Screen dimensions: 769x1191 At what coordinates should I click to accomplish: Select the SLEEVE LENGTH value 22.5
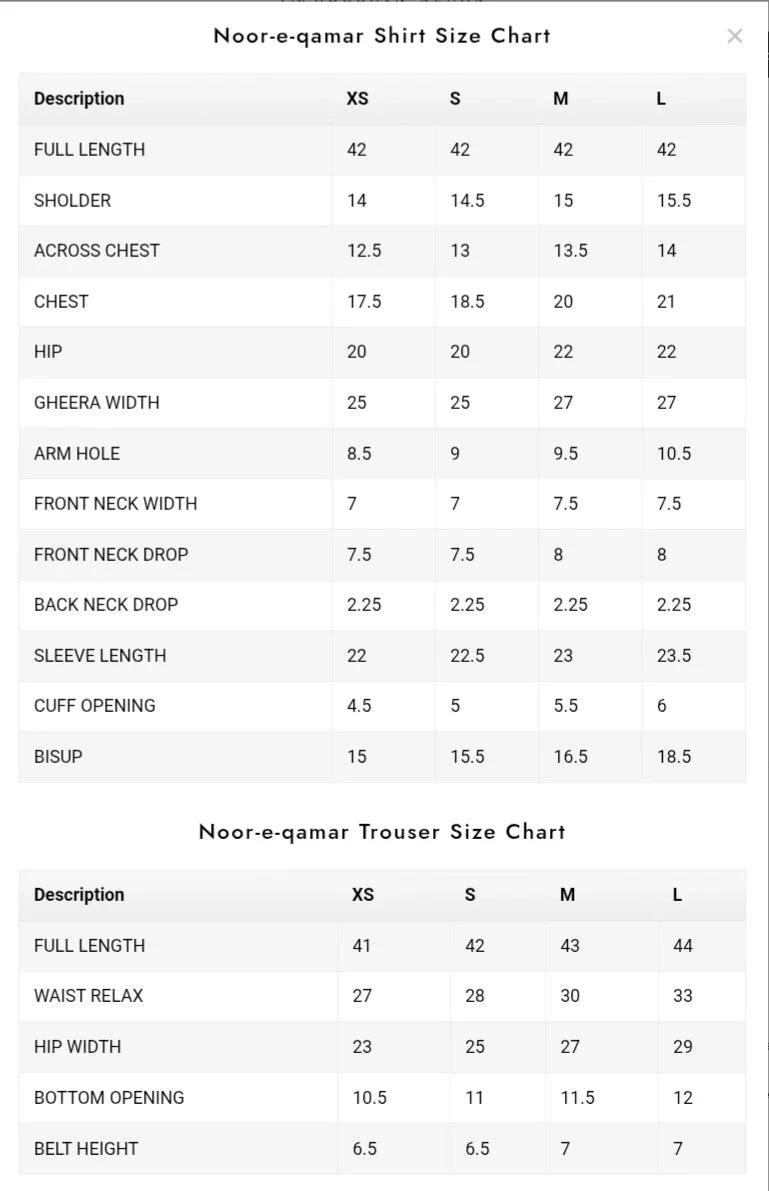(x=467, y=656)
